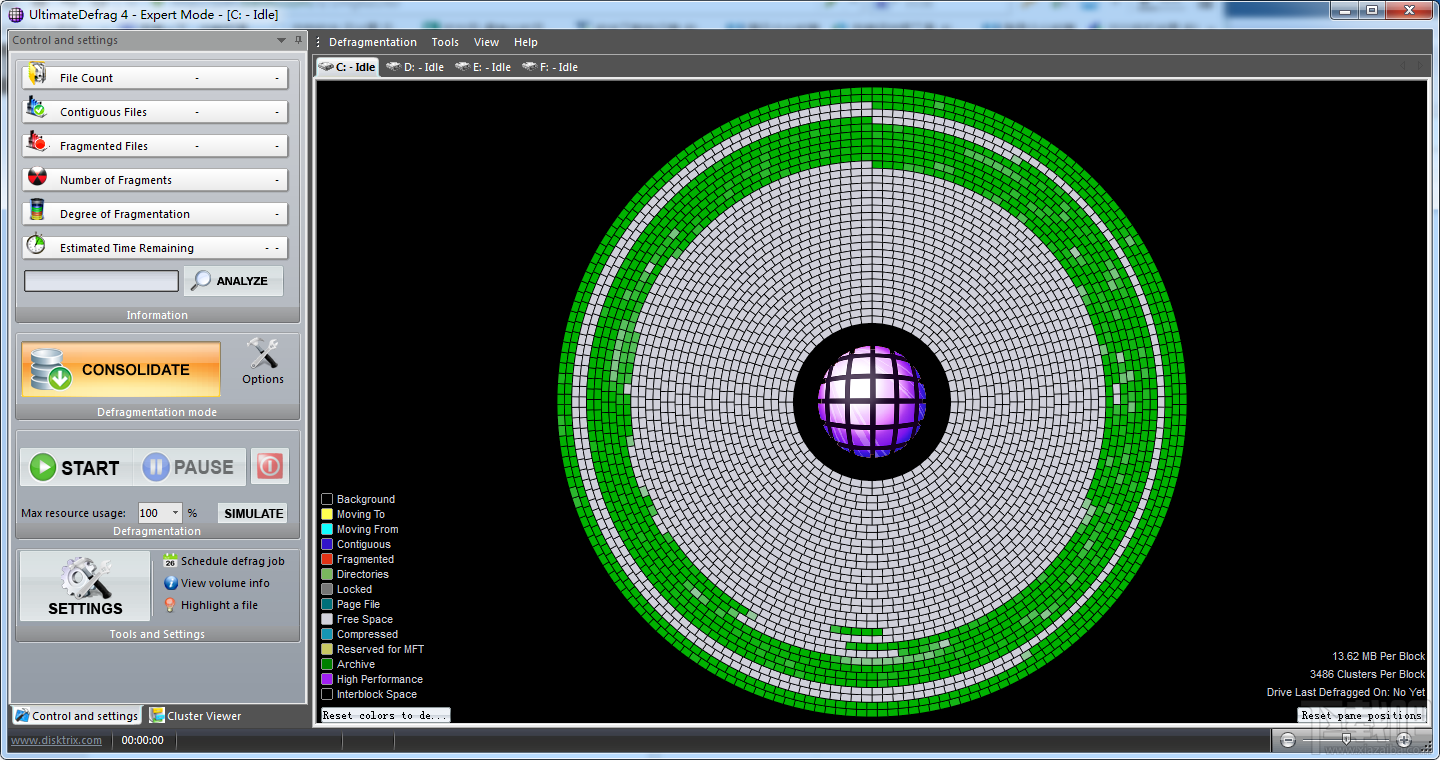
Task: Expand Control and settings panel menu arrow
Action: pos(281,40)
